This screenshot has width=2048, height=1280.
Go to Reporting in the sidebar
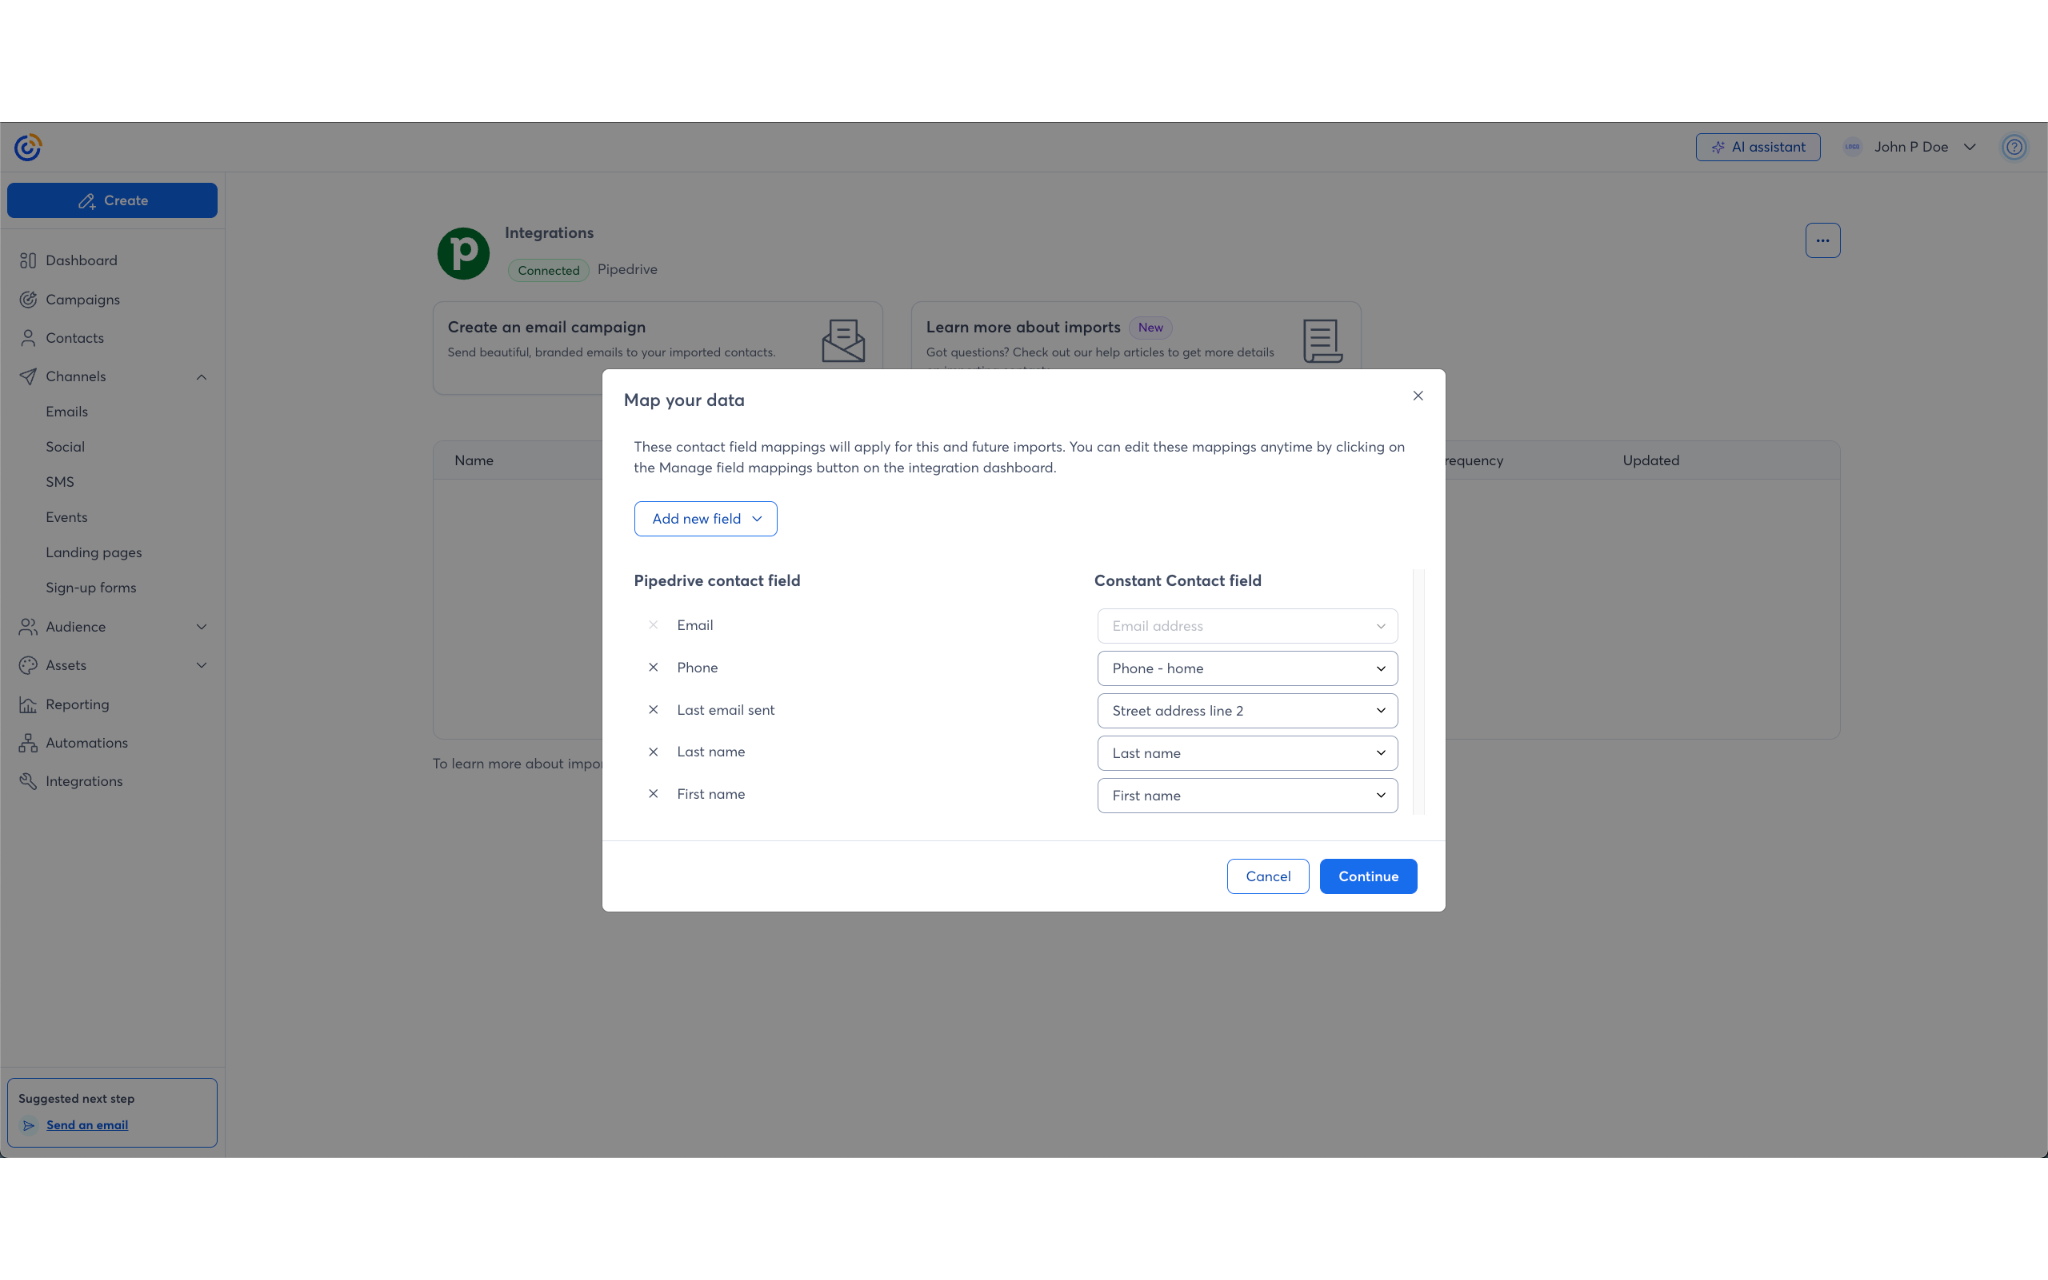[x=77, y=705]
